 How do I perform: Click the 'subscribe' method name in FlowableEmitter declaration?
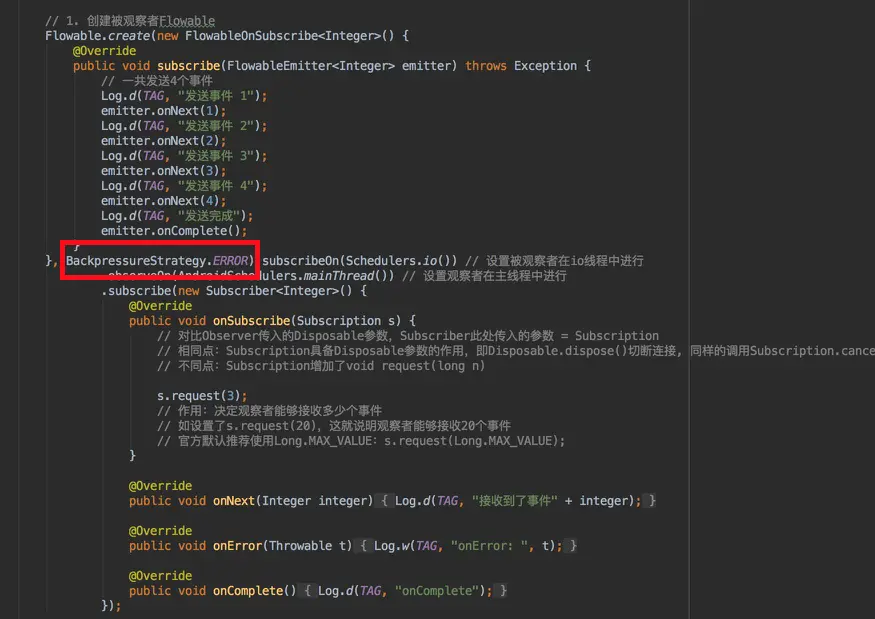pyautogui.click(x=189, y=66)
